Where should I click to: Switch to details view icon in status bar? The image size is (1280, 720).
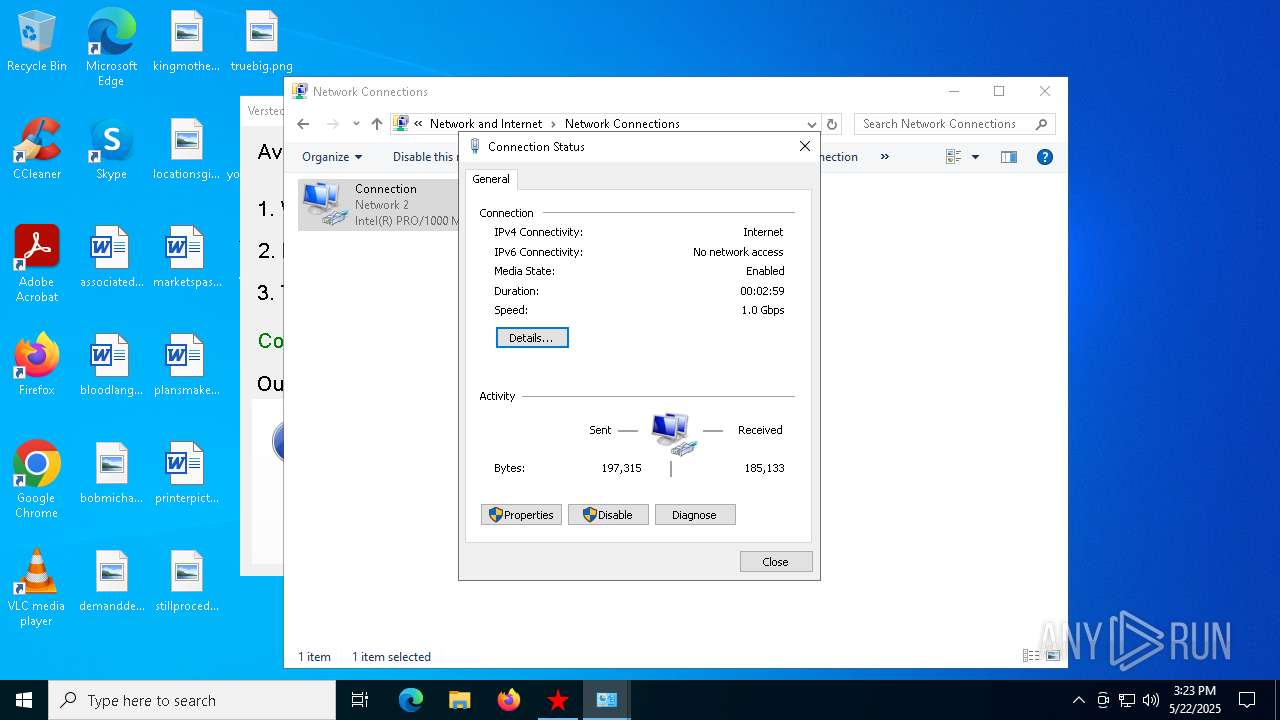tap(1031, 656)
